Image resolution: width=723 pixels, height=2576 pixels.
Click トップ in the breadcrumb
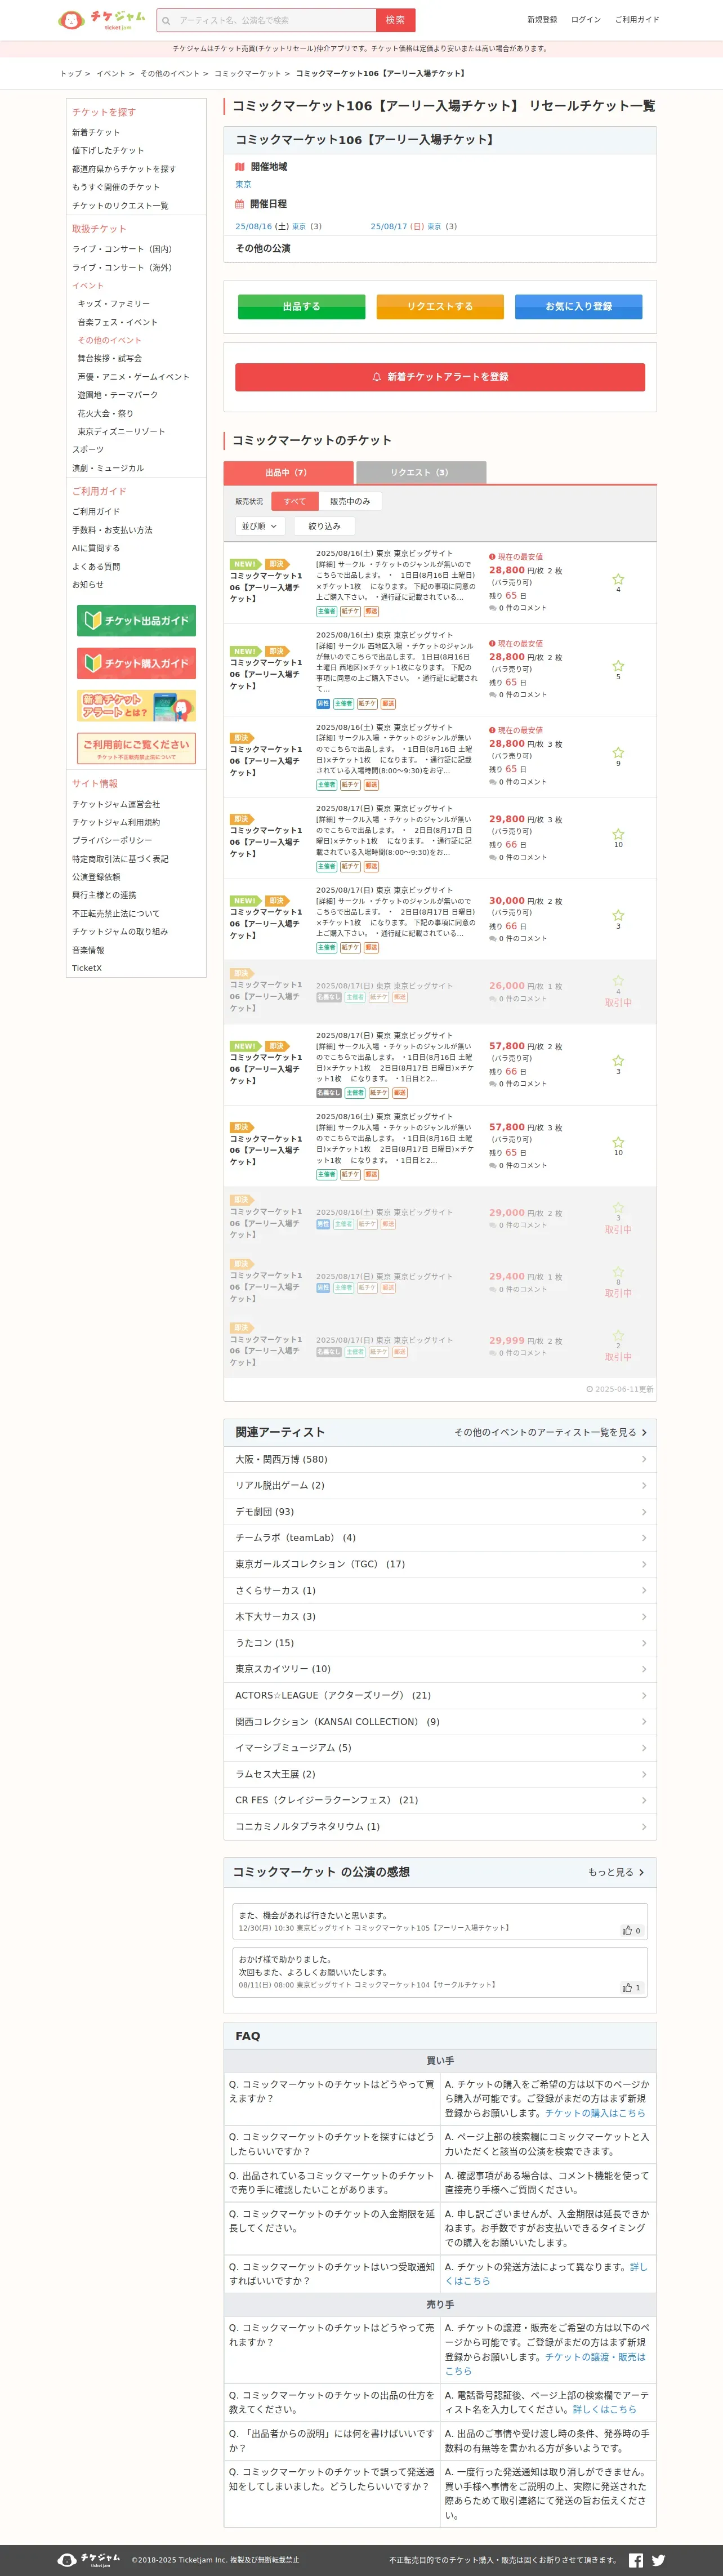(x=70, y=73)
